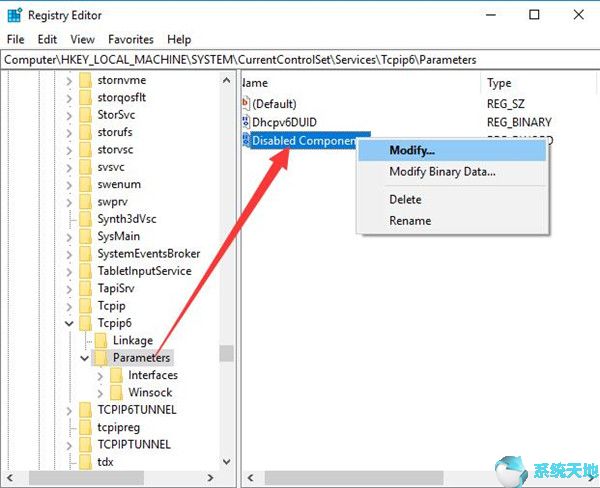This screenshot has height=488, width=600.
Task: Click the Parameters folder icon in tree
Action: coord(101,357)
